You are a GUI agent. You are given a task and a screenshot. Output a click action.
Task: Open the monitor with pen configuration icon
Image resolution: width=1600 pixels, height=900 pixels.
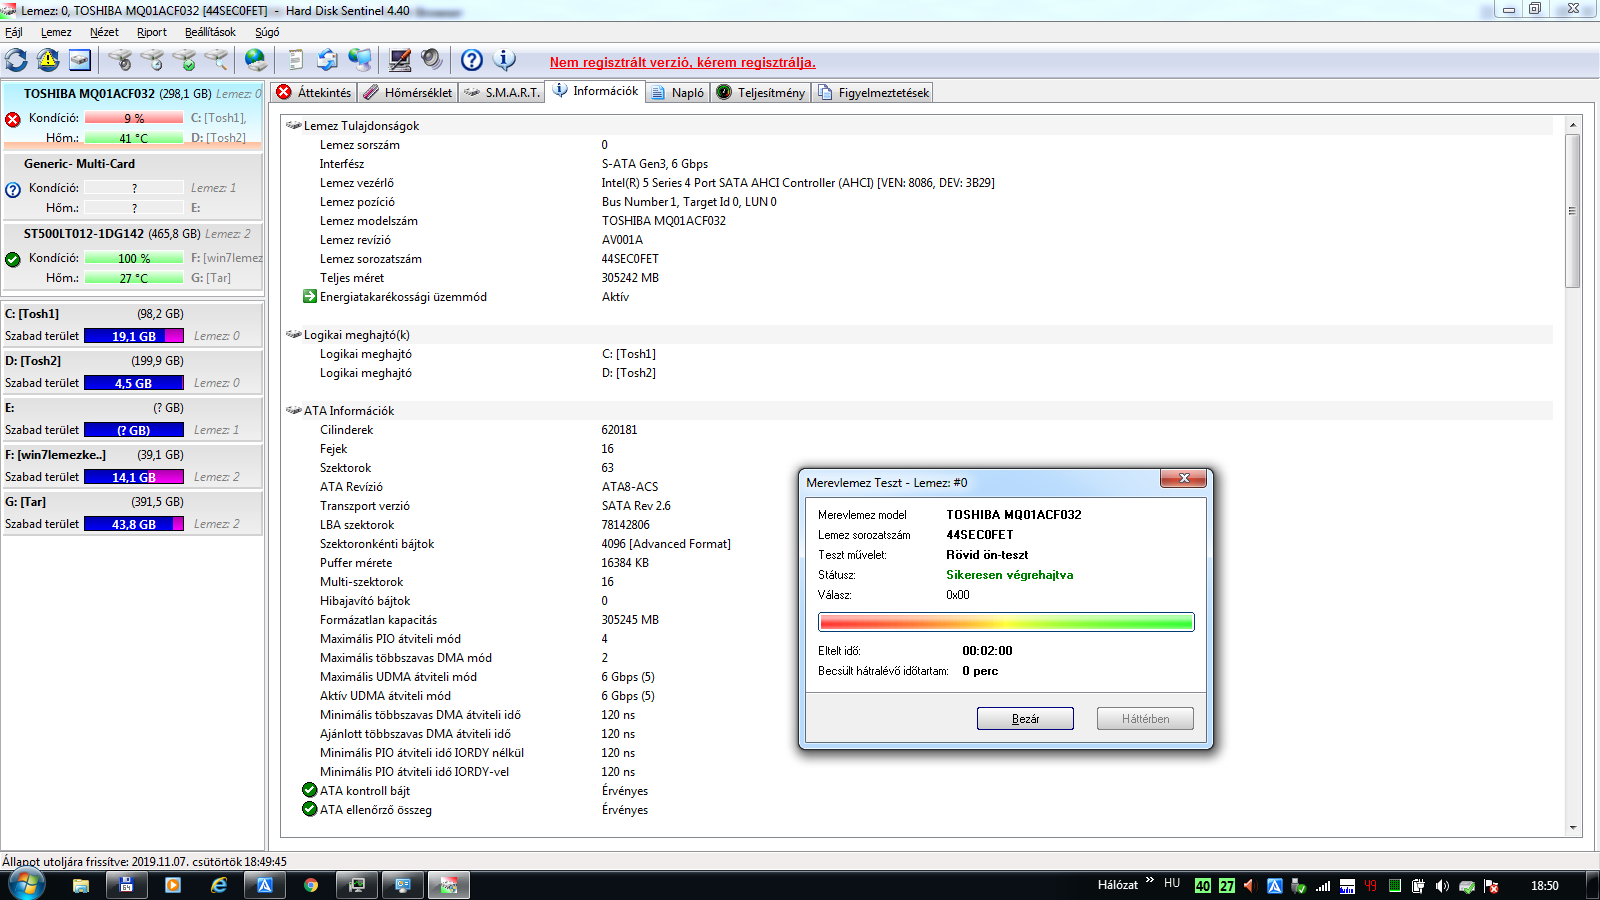pyautogui.click(x=400, y=60)
